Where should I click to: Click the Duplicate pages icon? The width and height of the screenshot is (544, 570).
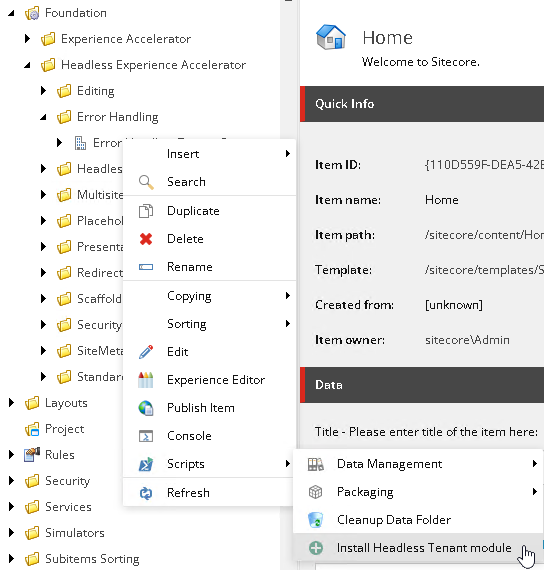click(x=146, y=211)
